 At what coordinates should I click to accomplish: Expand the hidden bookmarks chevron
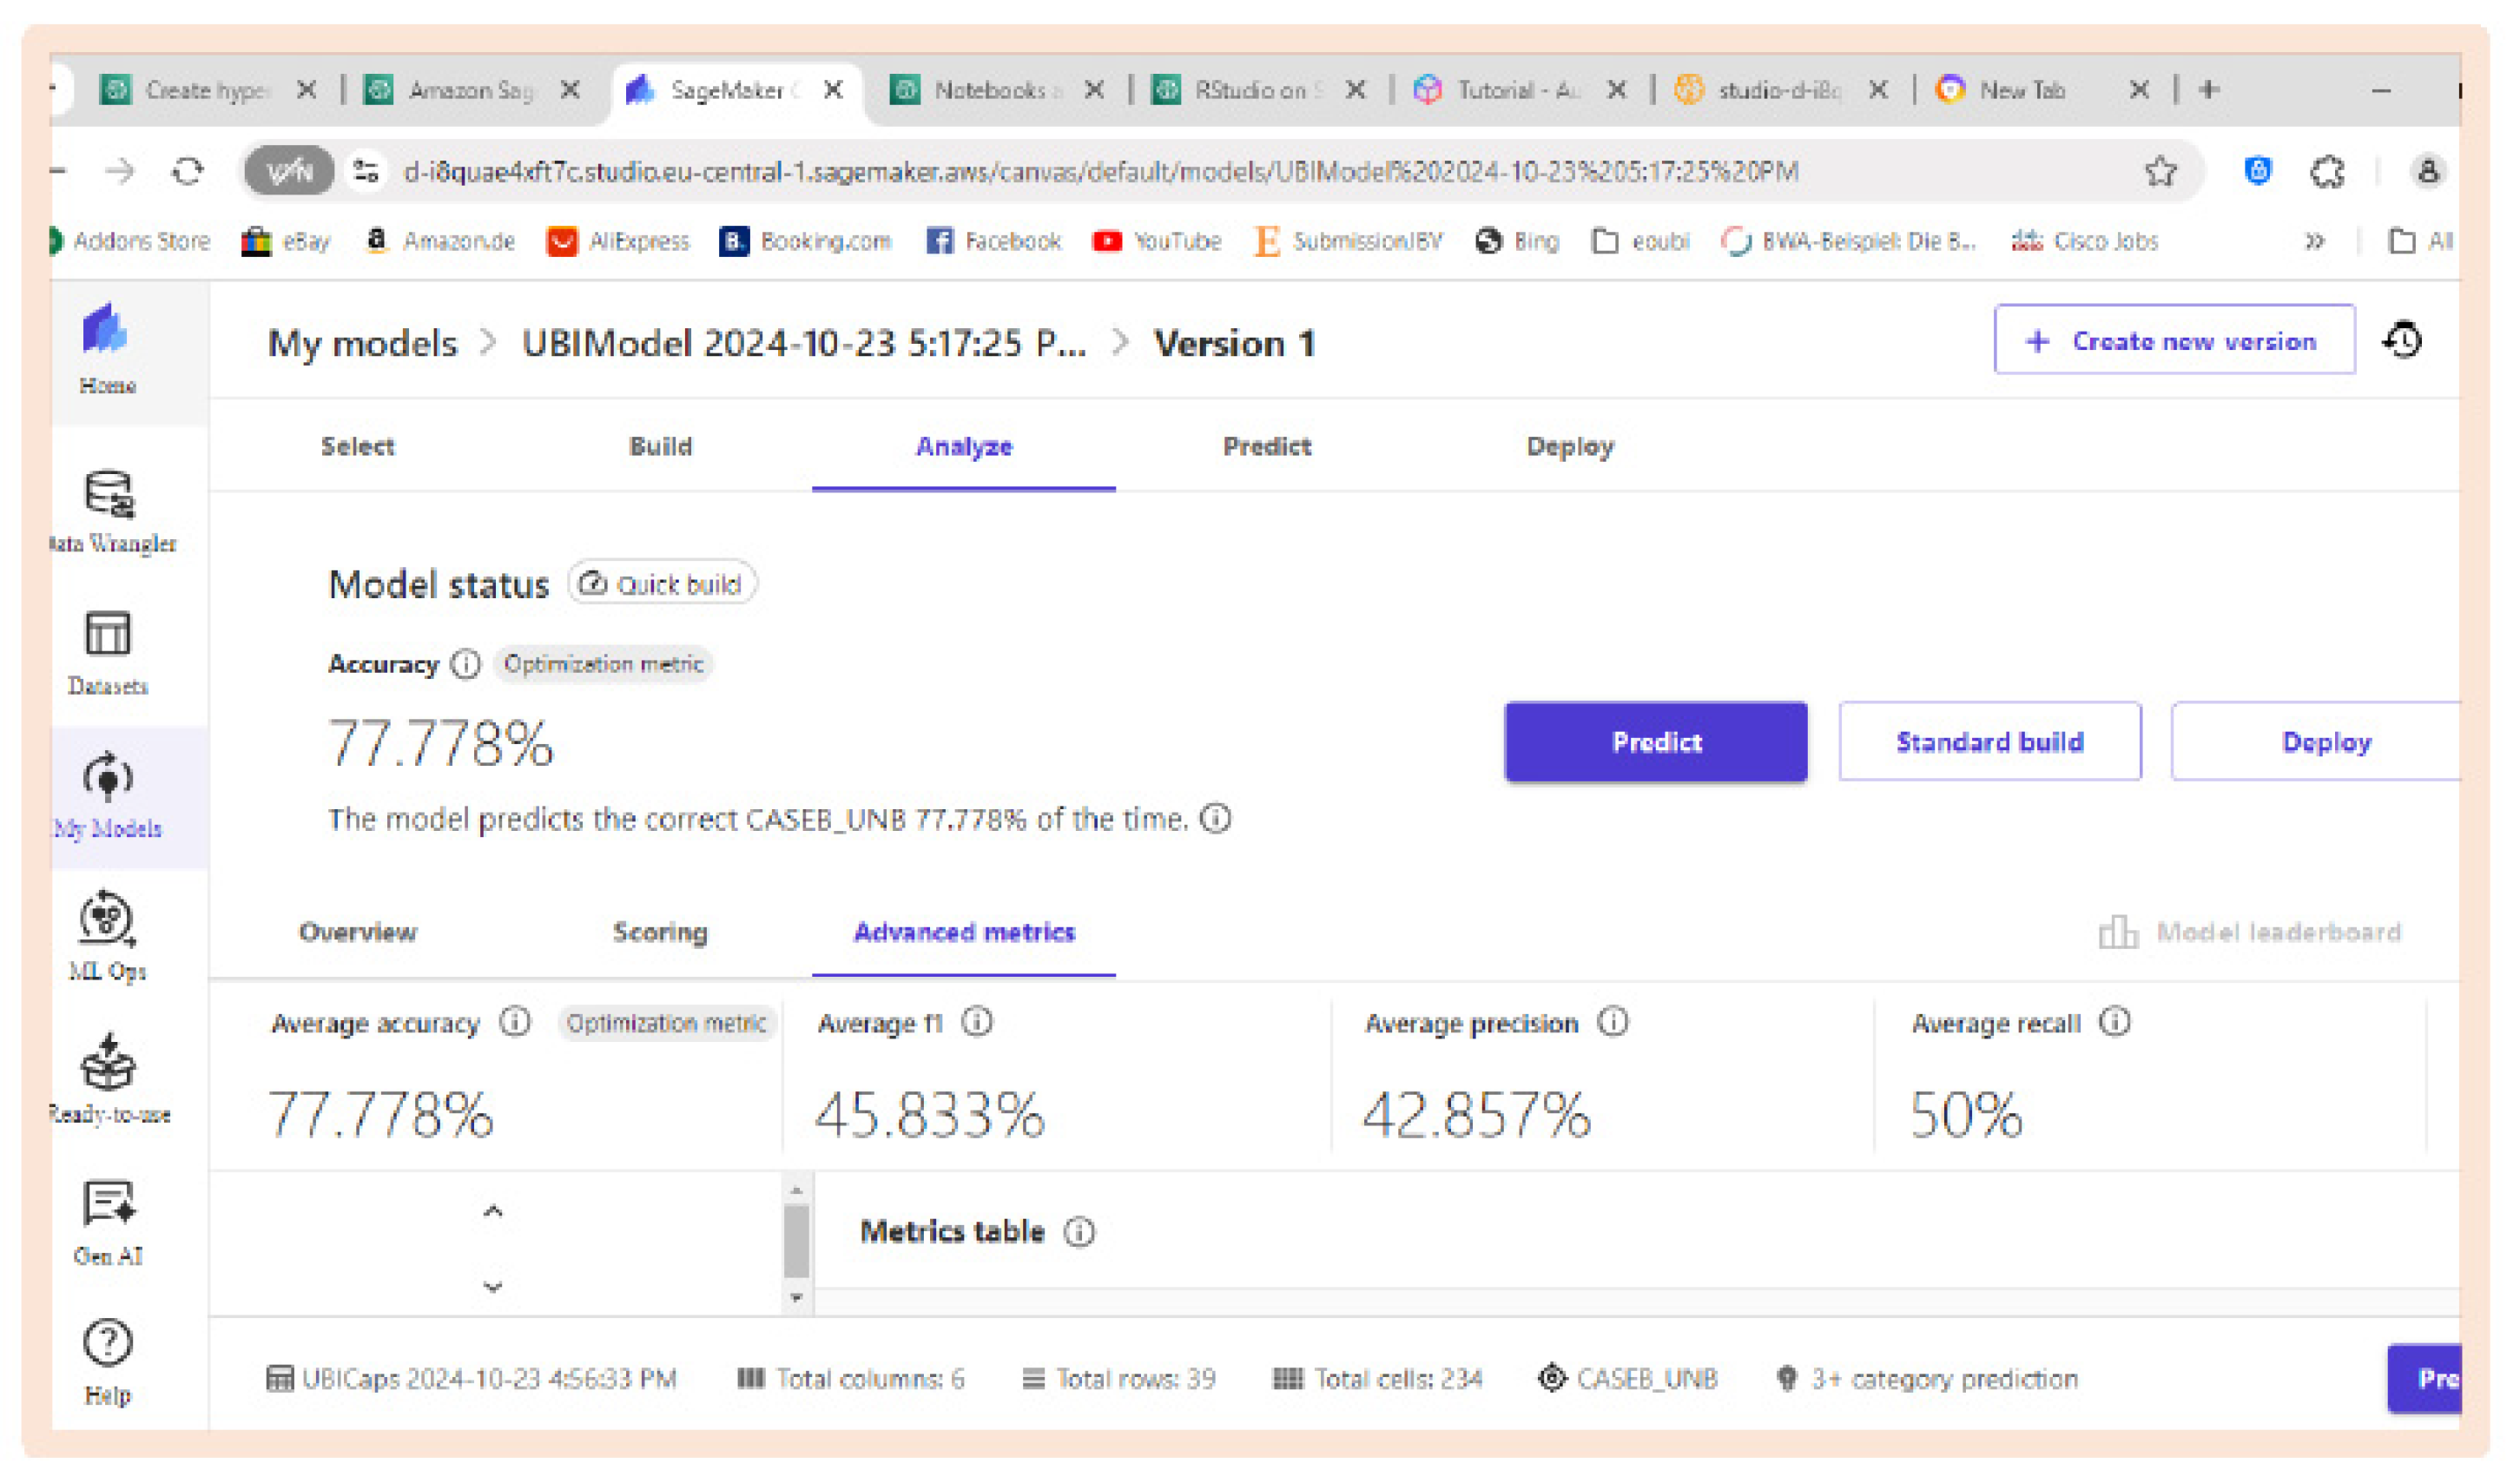click(x=2314, y=242)
